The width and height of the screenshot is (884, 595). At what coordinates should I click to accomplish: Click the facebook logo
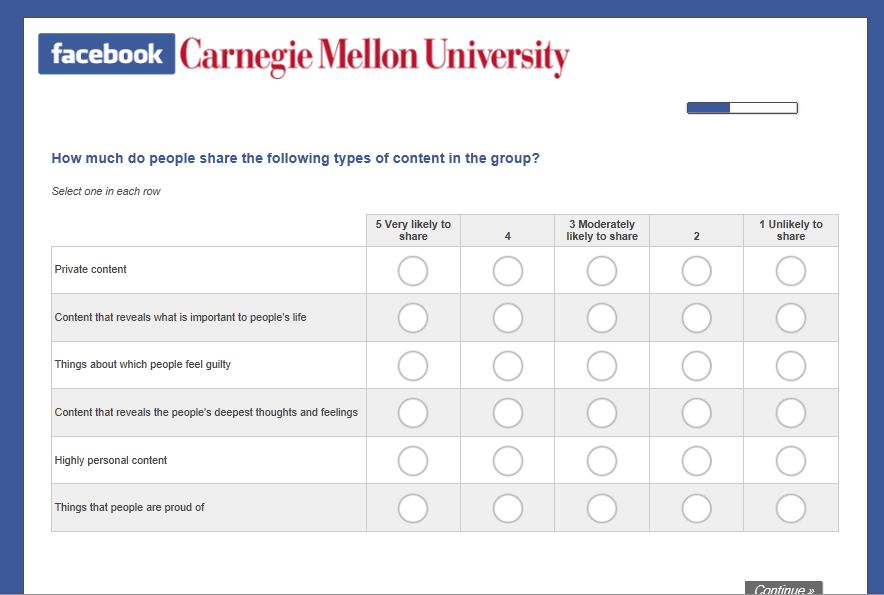(107, 54)
